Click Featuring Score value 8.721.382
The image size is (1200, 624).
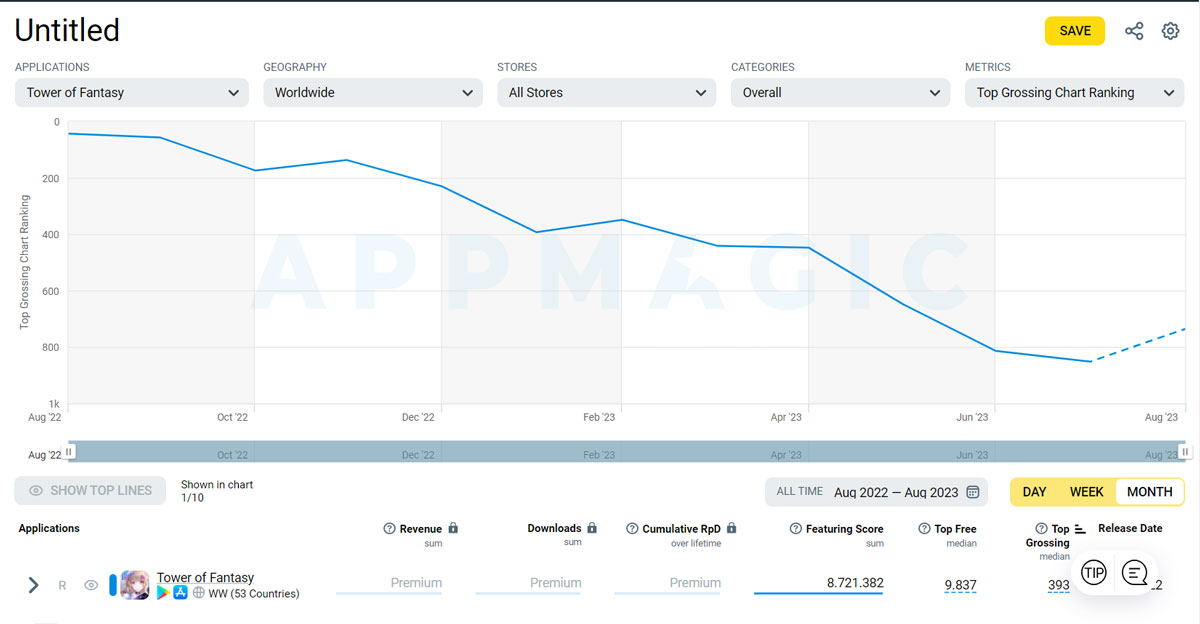point(855,583)
